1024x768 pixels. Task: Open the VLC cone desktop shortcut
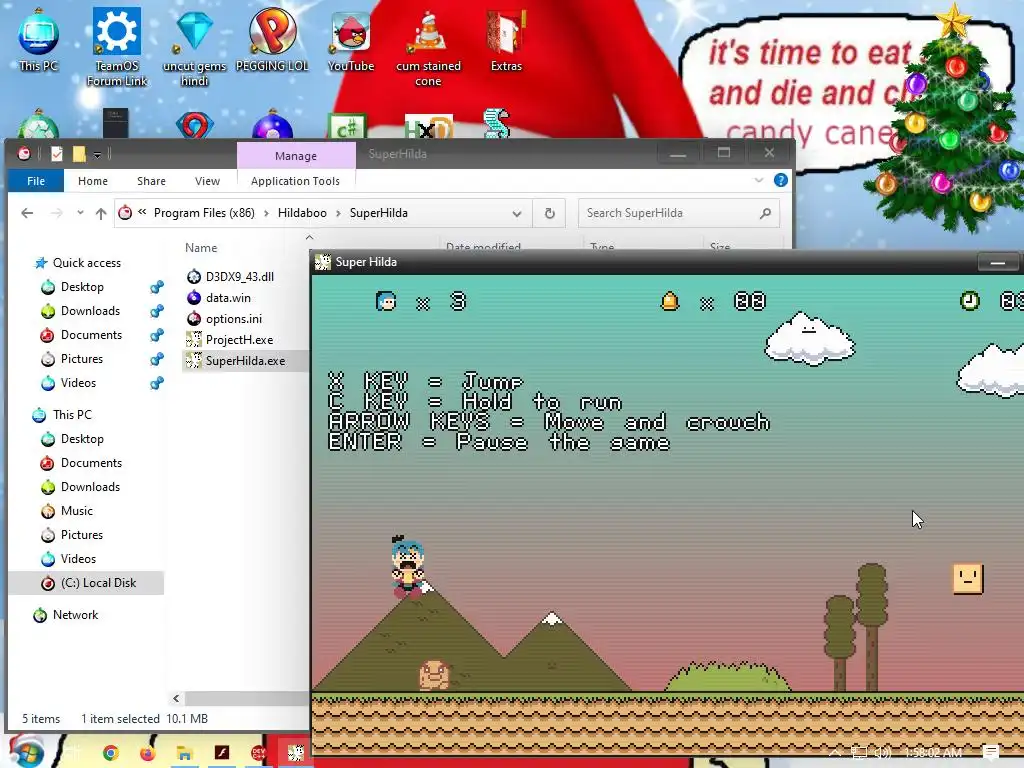pos(428,47)
